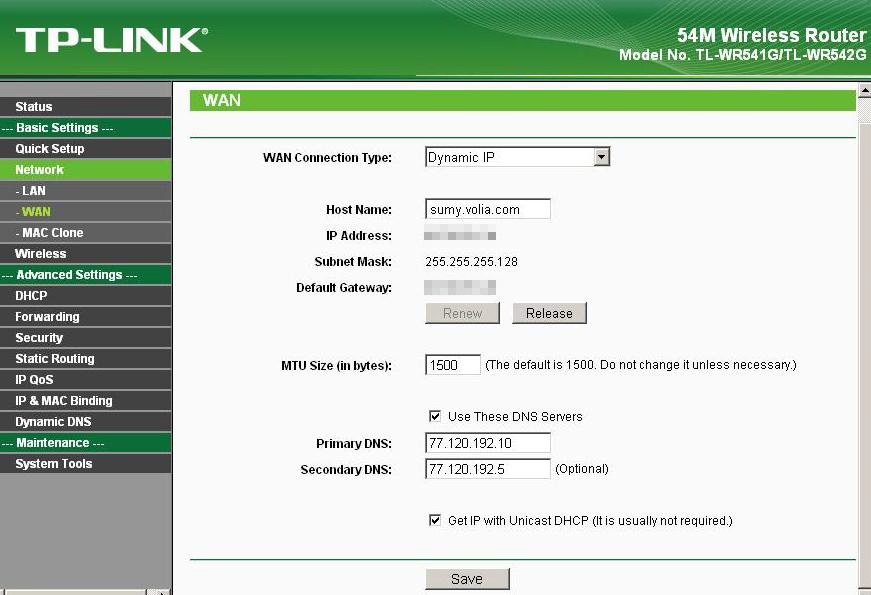Open DHCP settings in sidebar
This screenshot has height=595, width=871.
(x=31, y=296)
